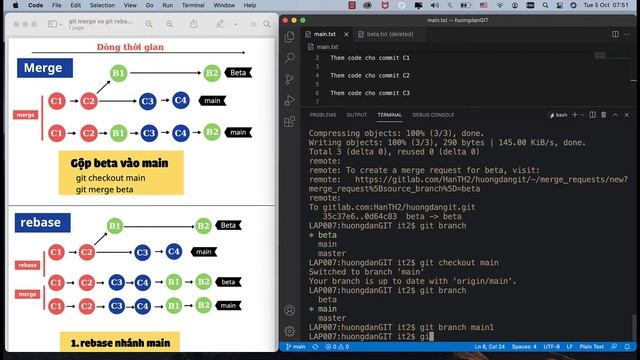This screenshot has width=640, height=360.
Task: Change end of line sequence LF
Action: coord(569,347)
